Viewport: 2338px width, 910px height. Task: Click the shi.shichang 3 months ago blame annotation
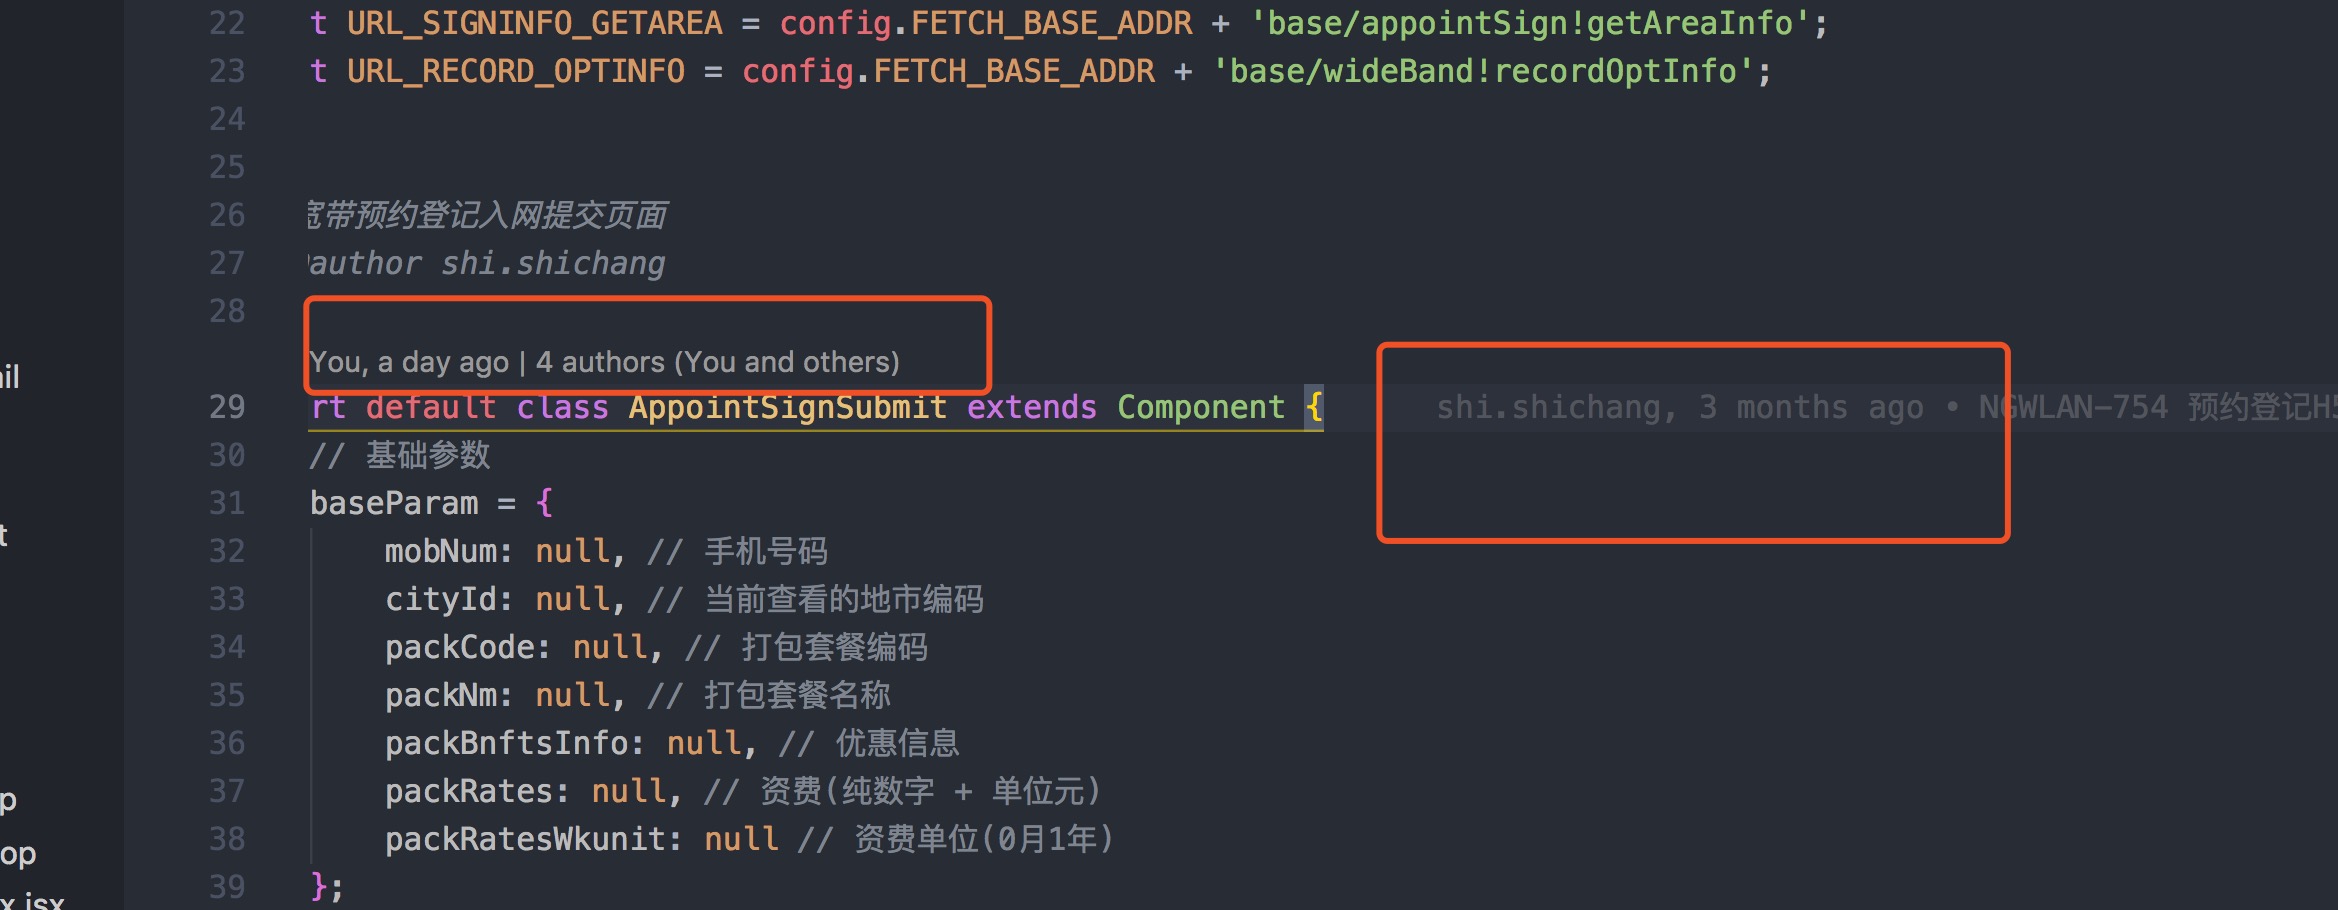[1680, 408]
